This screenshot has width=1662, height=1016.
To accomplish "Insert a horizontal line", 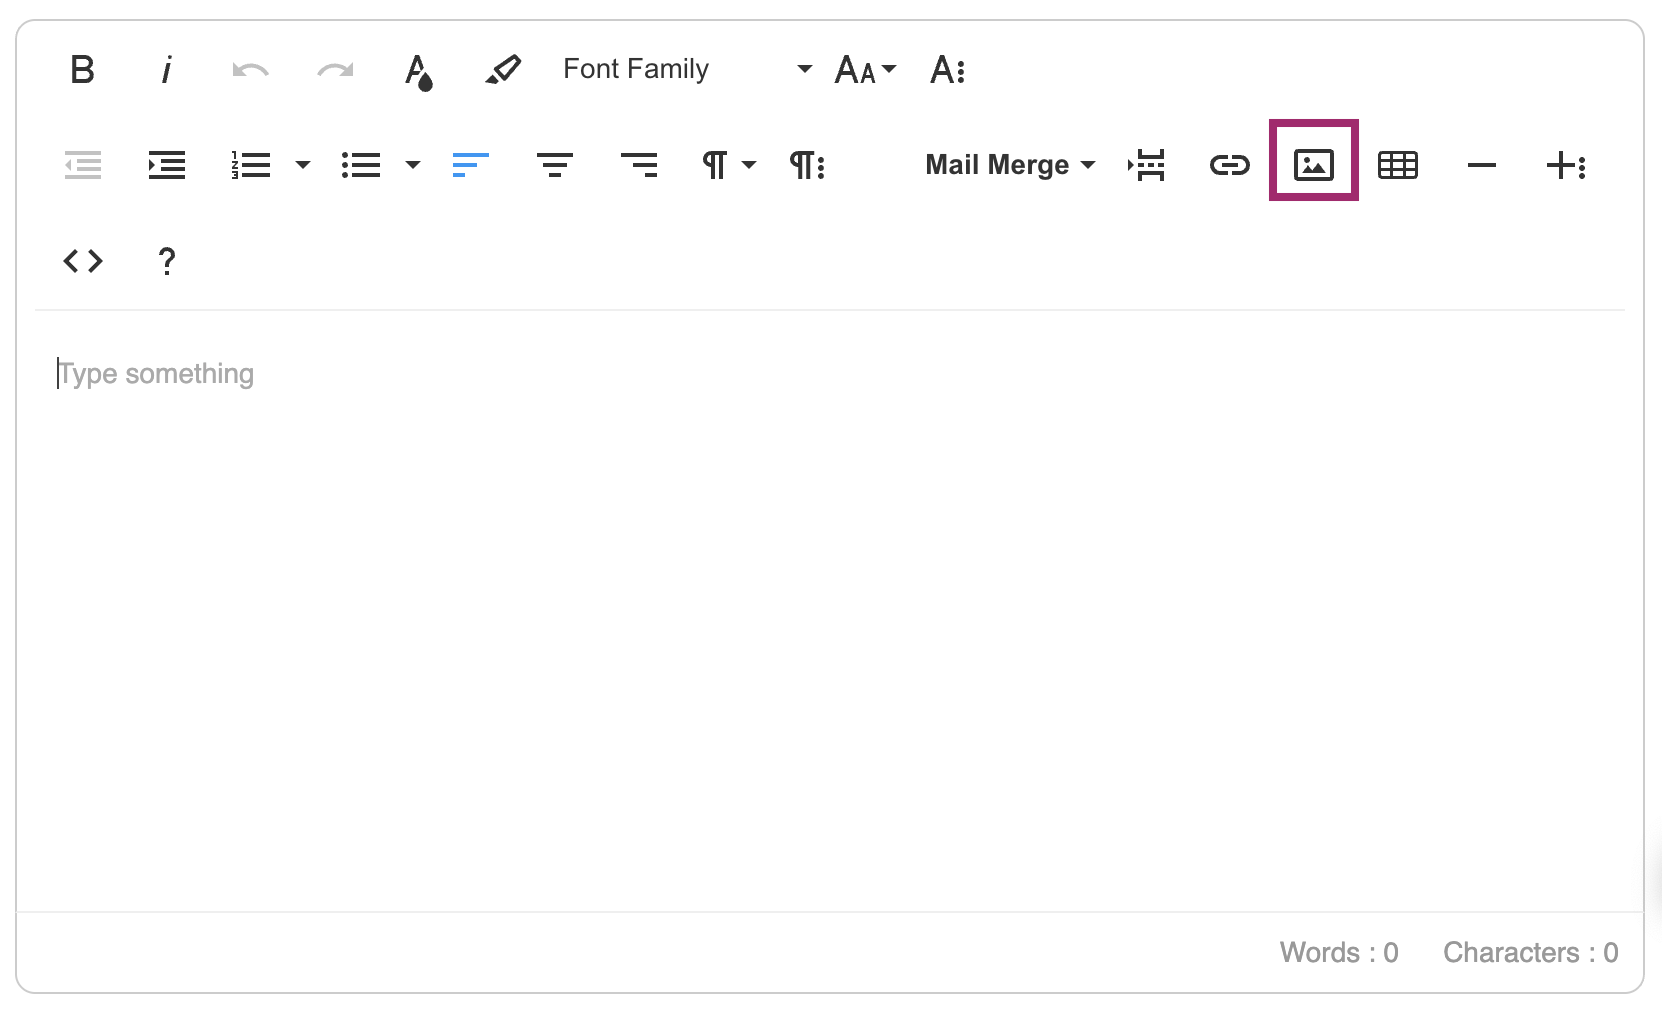I will tap(1482, 165).
